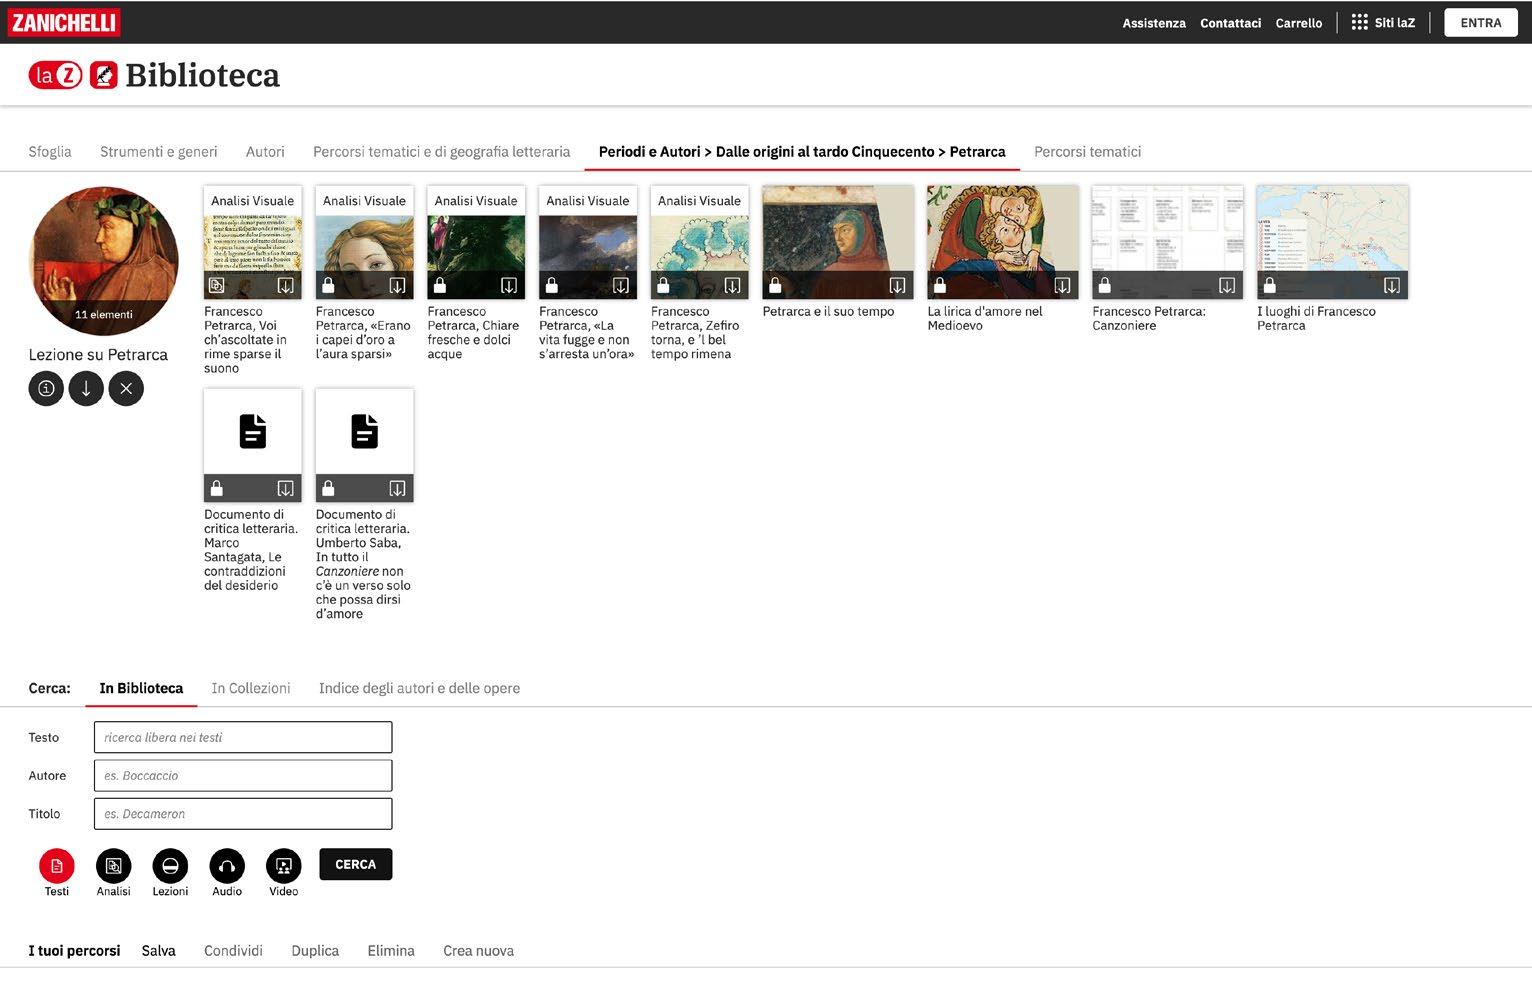Viewport: 1532px width, 983px height.
Task: Download 'I luoghi di Francesco Petrarca' map
Action: click(x=1392, y=286)
